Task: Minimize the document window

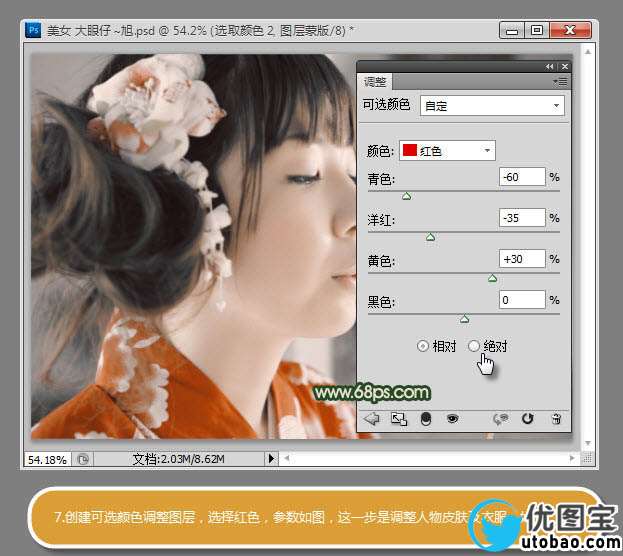Action: pyautogui.click(x=512, y=31)
